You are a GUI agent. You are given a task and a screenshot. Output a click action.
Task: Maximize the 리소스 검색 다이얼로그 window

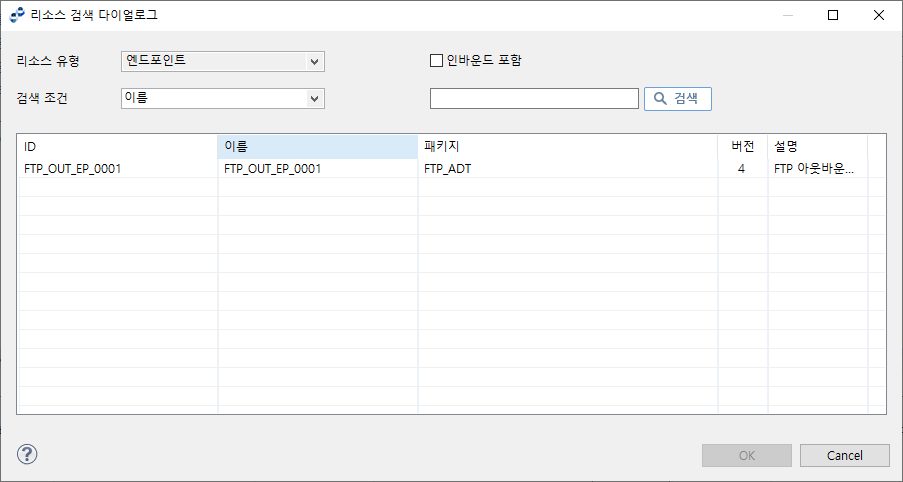[x=833, y=16]
